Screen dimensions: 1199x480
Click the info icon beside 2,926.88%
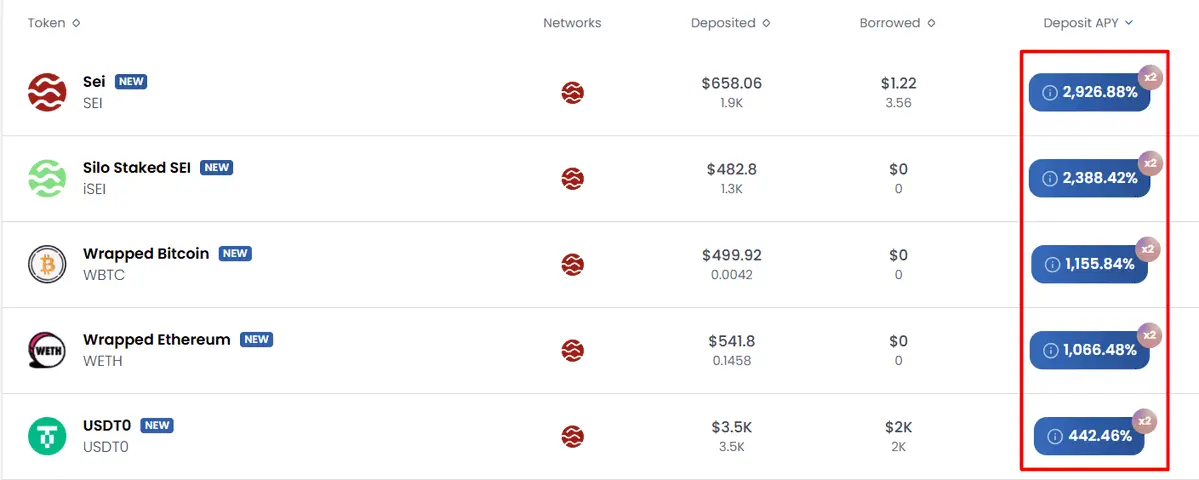point(1050,92)
